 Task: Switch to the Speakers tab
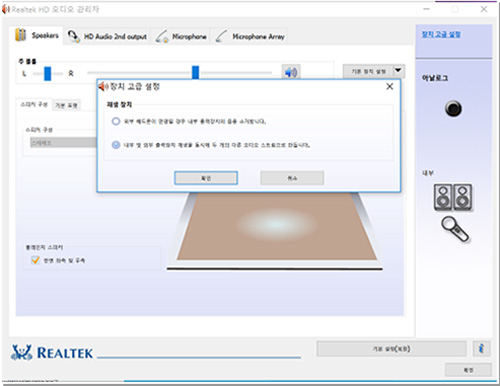(37, 35)
